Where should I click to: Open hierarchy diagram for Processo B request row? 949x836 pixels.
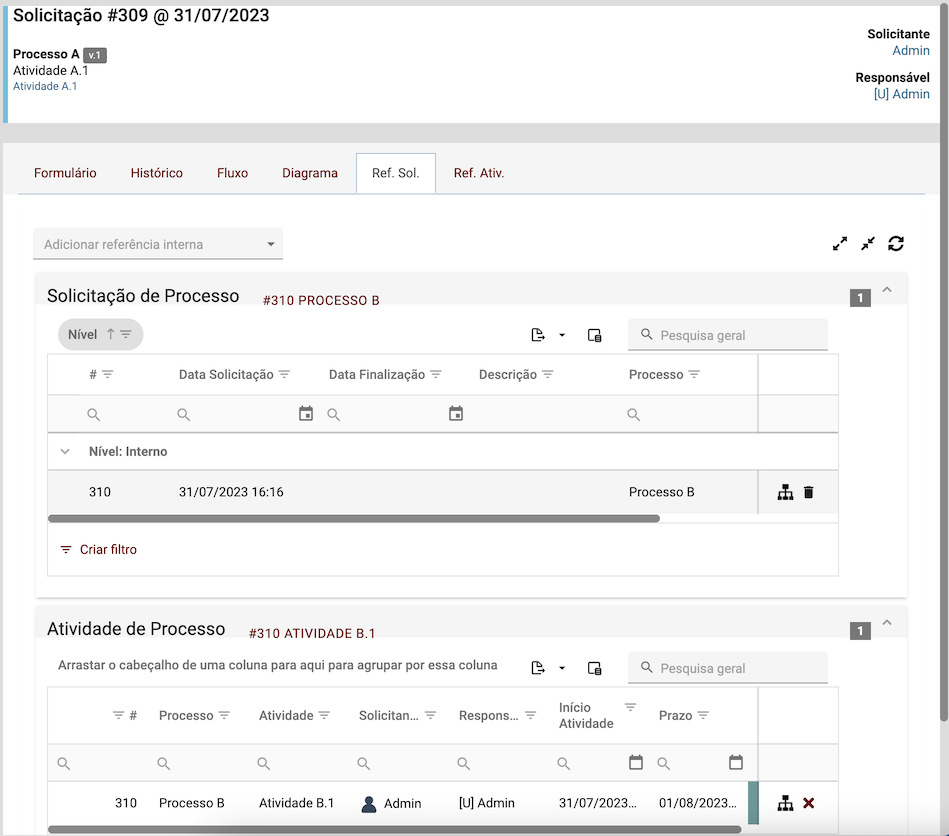[x=785, y=492]
